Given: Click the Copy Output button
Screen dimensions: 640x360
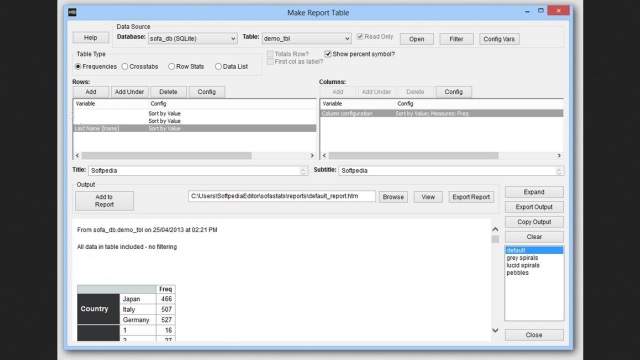Looking at the screenshot, I should tap(534, 222).
